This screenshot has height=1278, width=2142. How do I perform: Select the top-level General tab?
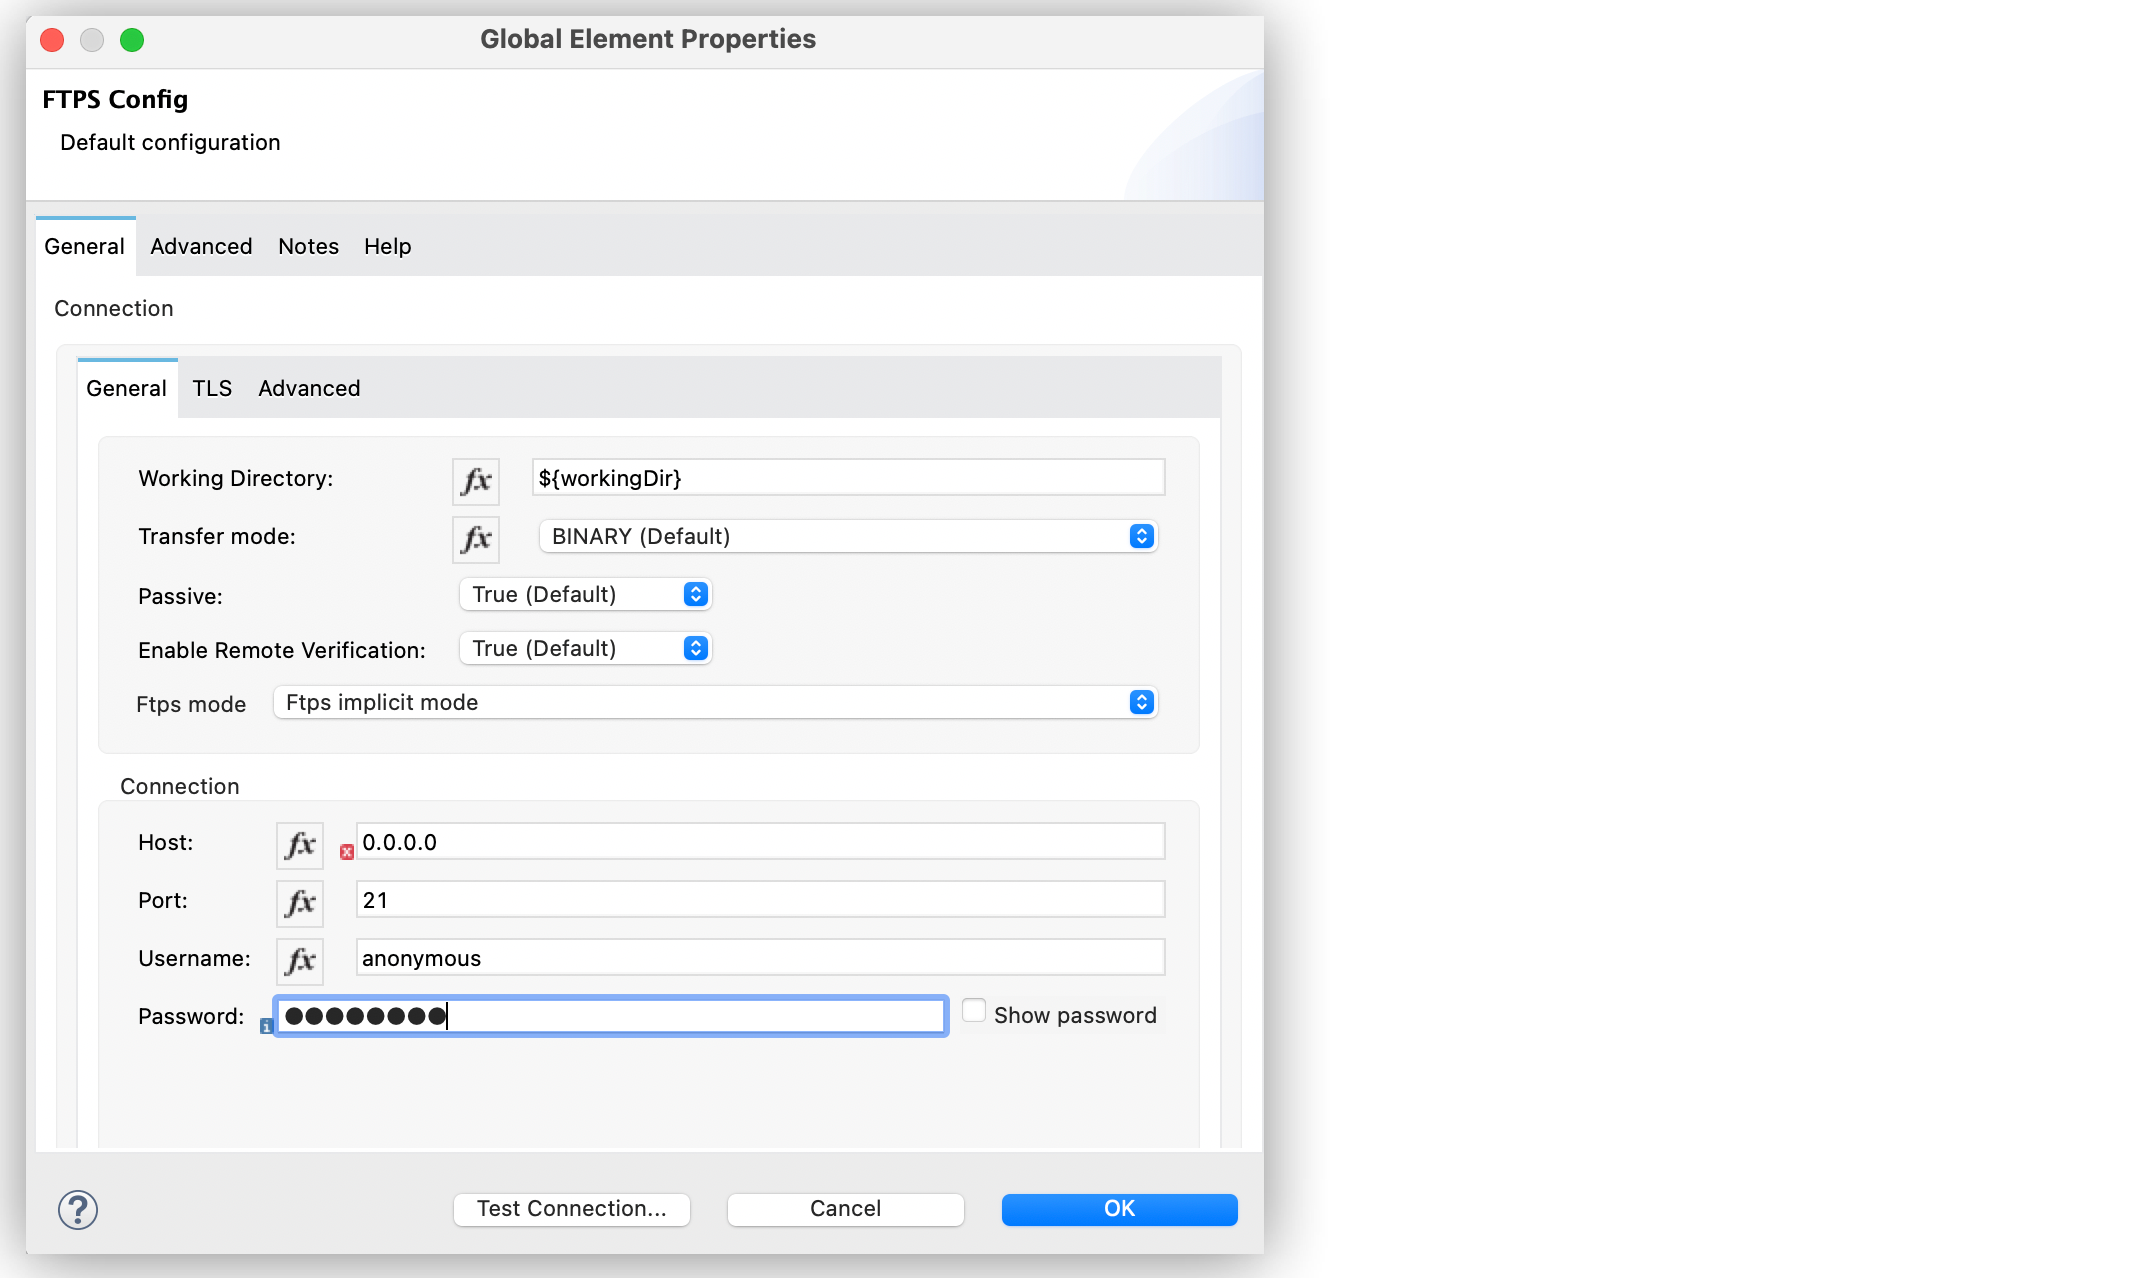click(84, 247)
